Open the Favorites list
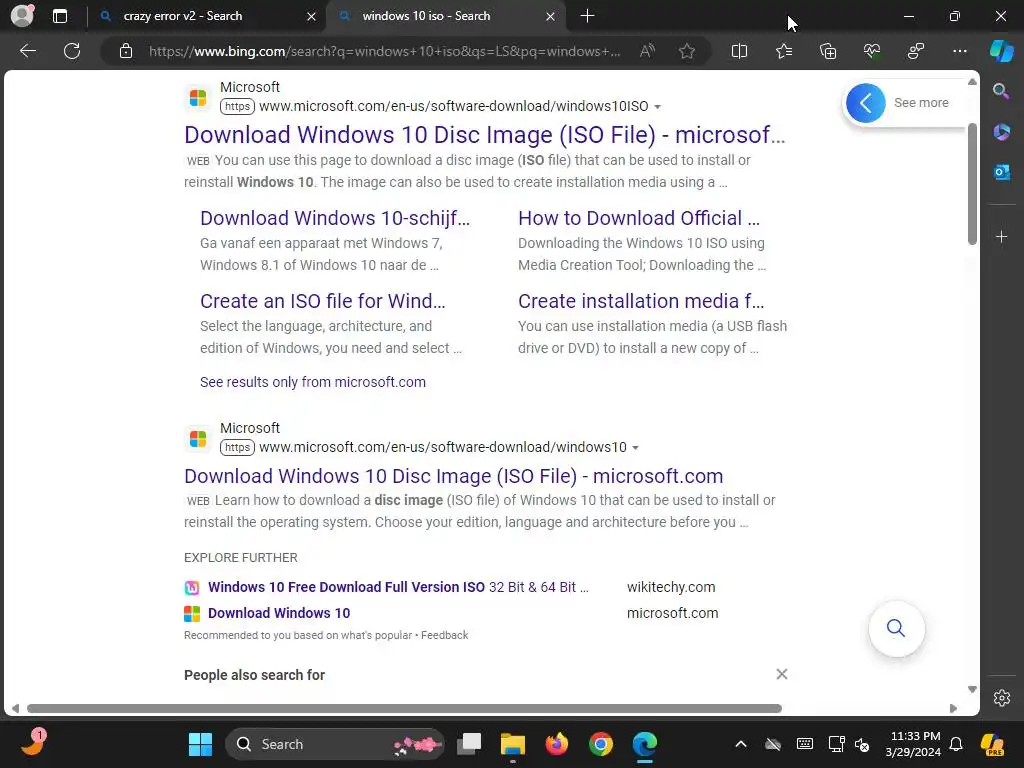Screen dimensions: 1024x768 coord(784,51)
